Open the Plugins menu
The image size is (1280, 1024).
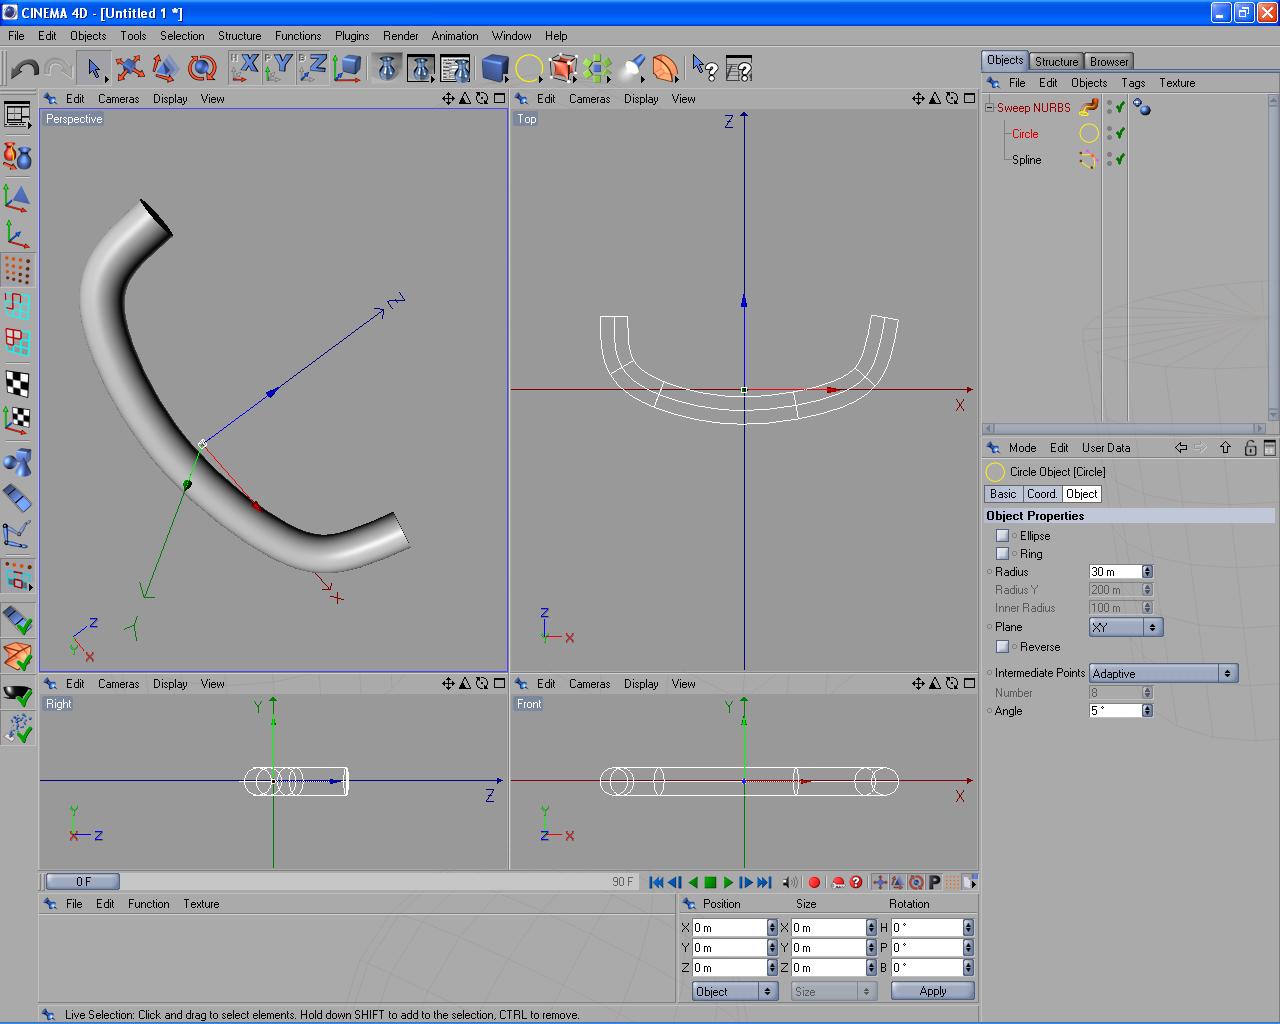point(351,36)
